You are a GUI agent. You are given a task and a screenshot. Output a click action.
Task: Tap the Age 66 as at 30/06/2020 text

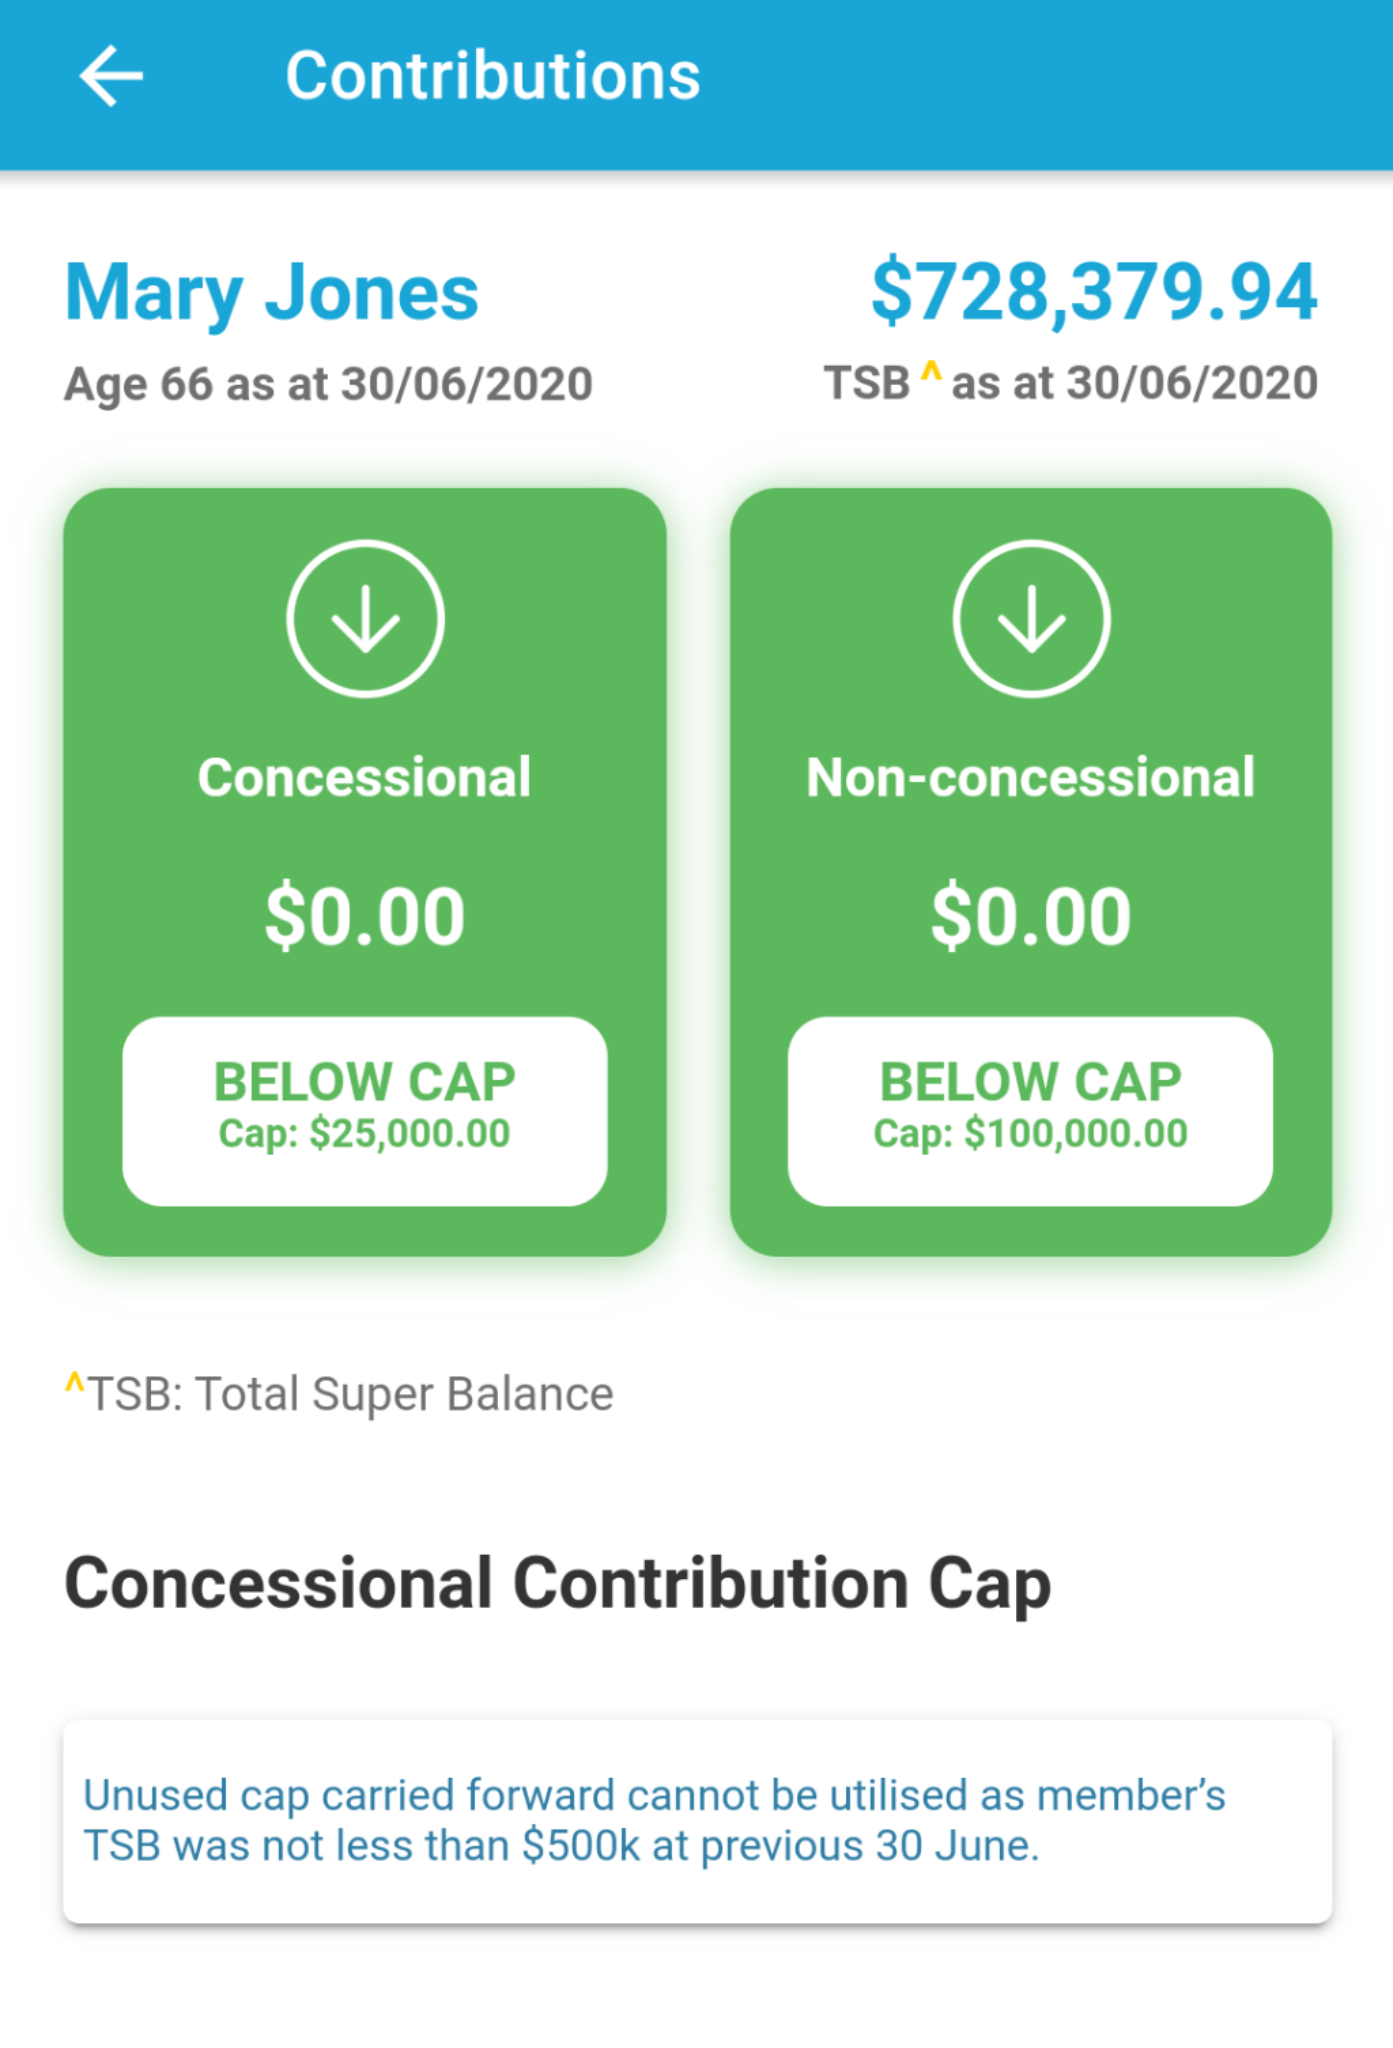tap(329, 384)
